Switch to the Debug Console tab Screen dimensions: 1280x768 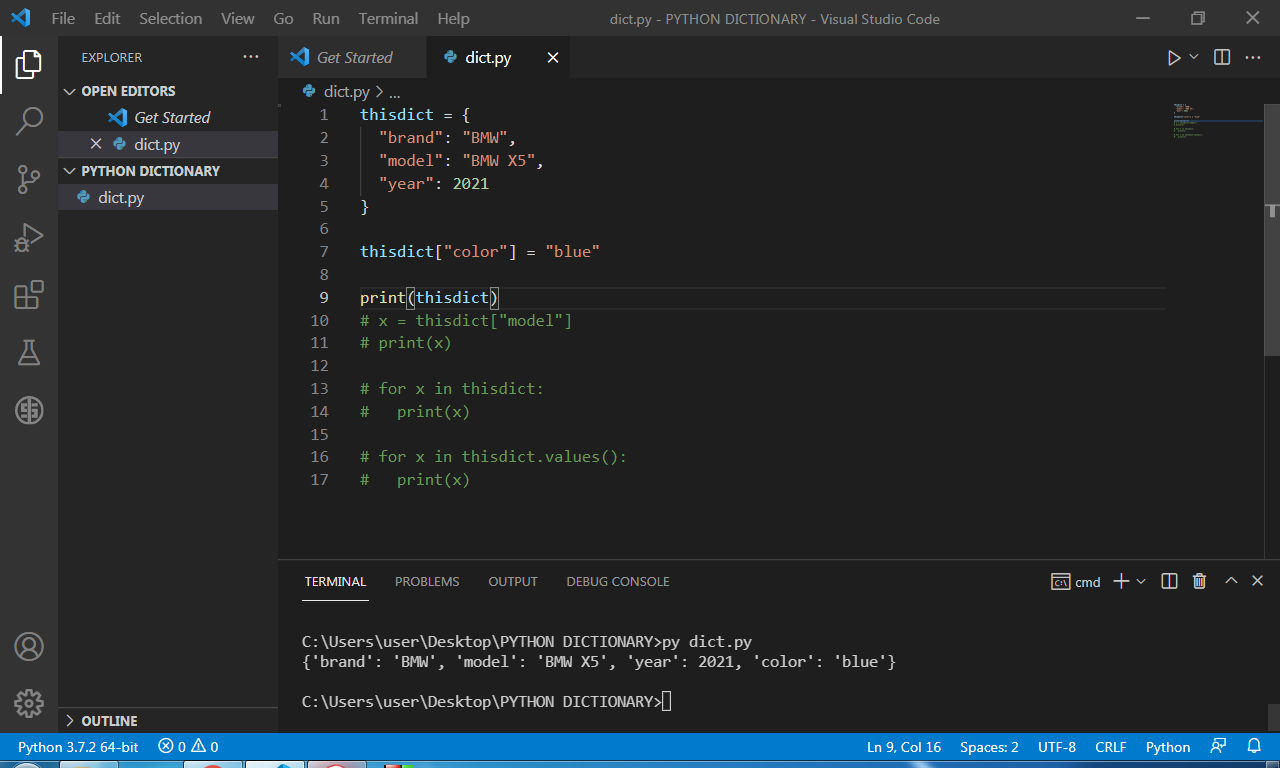pos(618,581)
